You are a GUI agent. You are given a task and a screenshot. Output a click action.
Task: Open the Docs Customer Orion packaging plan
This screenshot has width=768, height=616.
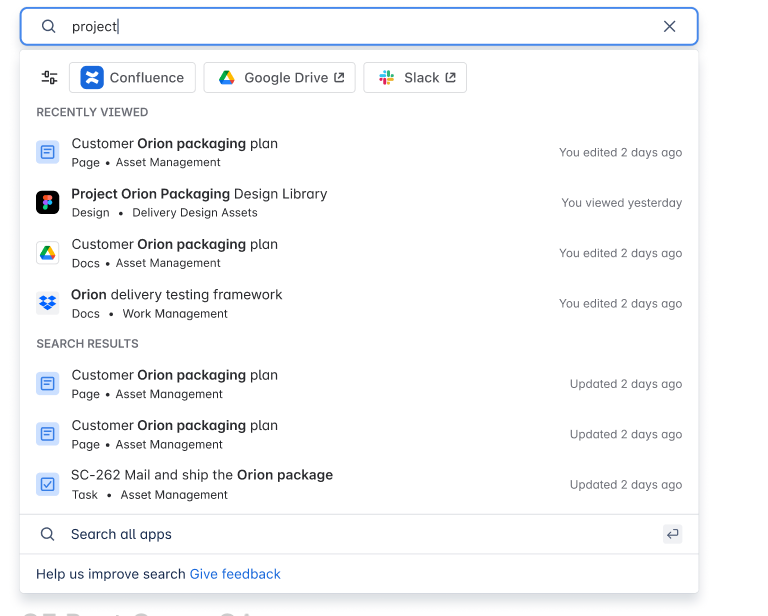tap(359, 253)
